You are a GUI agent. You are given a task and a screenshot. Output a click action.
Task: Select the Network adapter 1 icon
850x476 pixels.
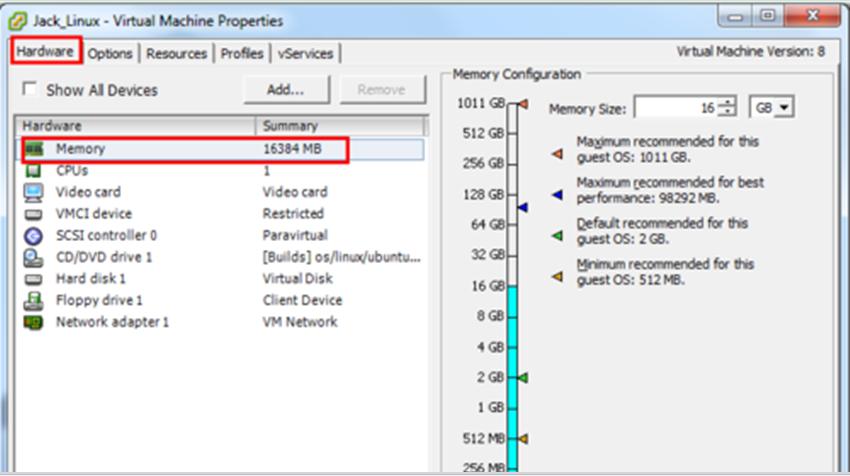pyautogui.click(x=33, y=323)
